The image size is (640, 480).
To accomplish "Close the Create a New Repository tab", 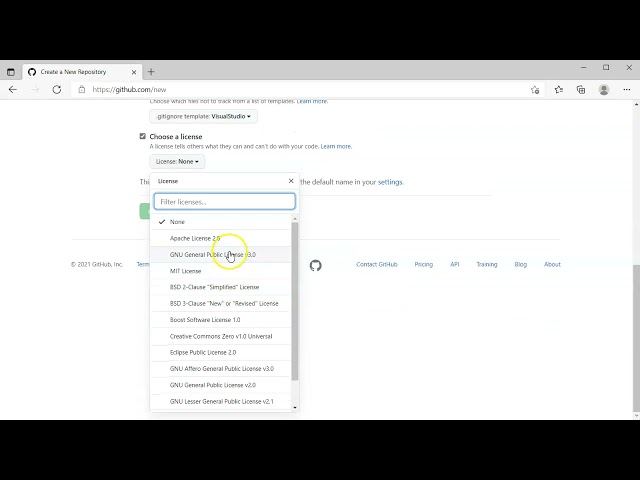I will pyautogui.click(x=134, y=72).
